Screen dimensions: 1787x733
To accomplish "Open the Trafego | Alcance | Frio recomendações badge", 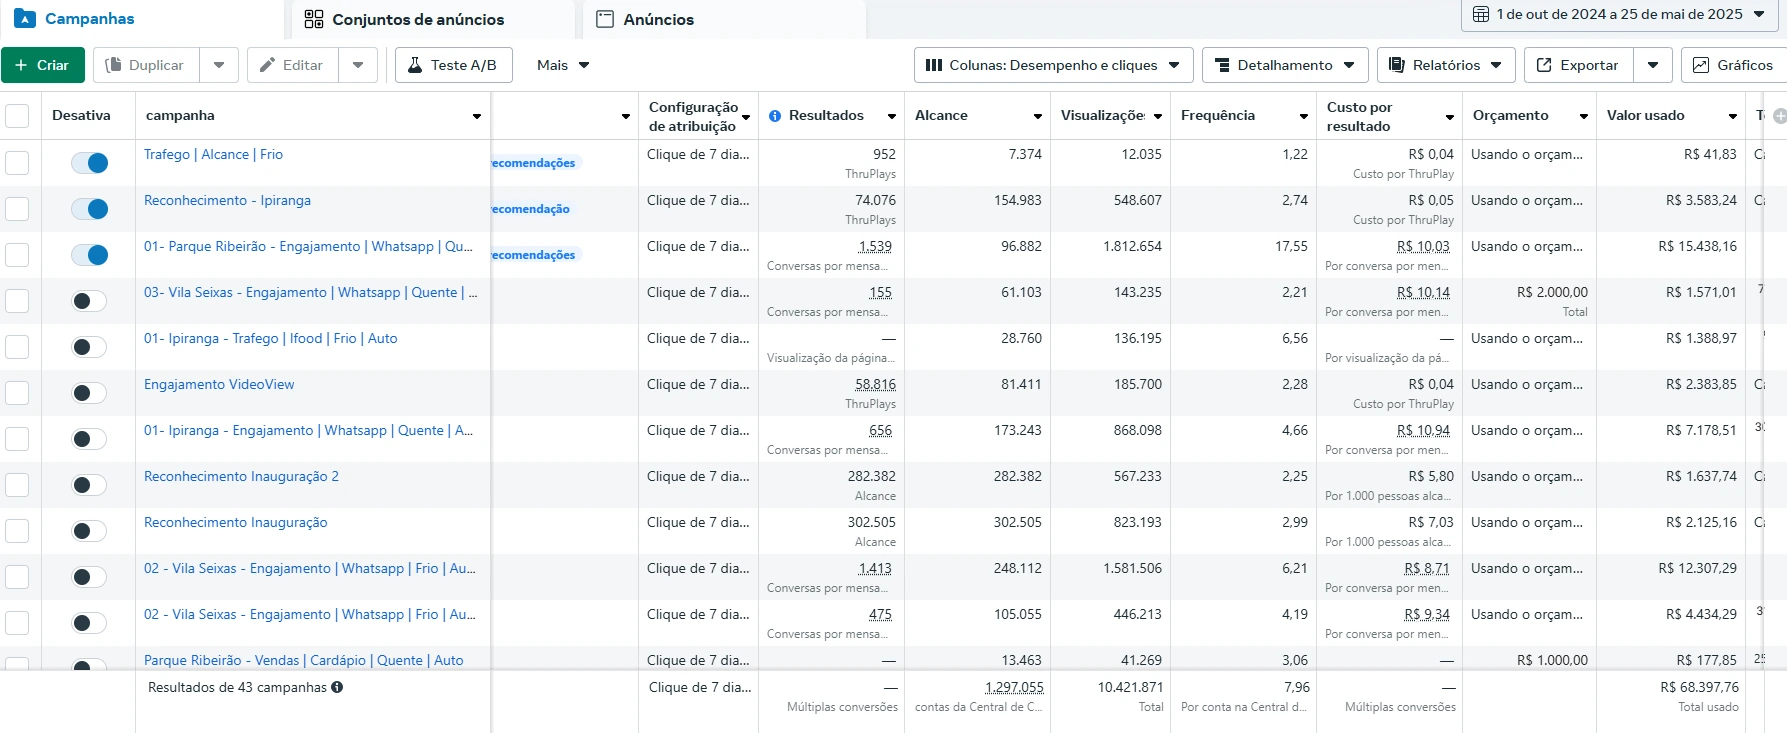I will coord(534,163).
